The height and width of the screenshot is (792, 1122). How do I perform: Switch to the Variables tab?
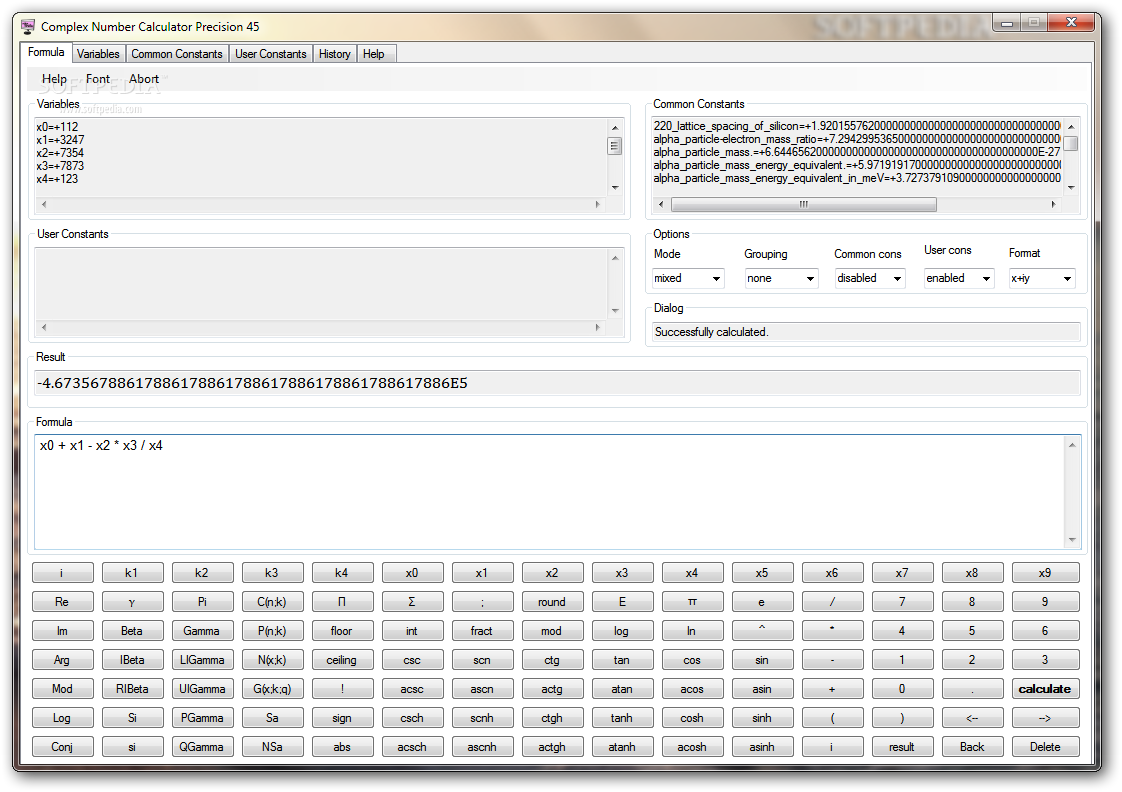point(98,54)
